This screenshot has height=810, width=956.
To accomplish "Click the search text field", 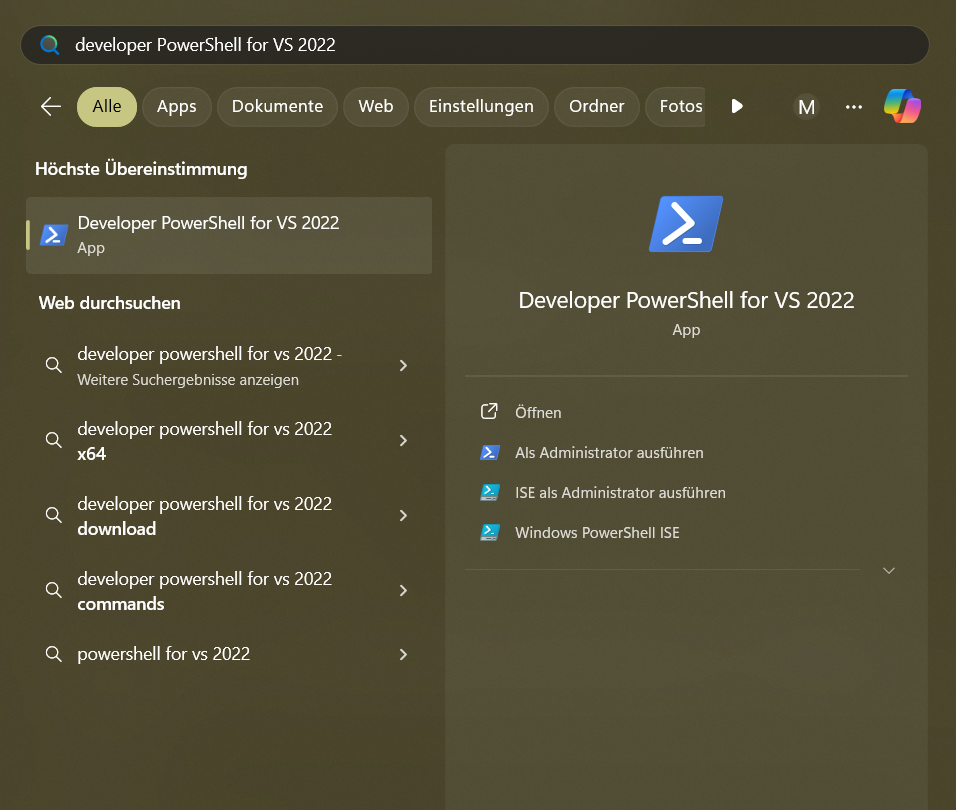I will pos(474,44).
